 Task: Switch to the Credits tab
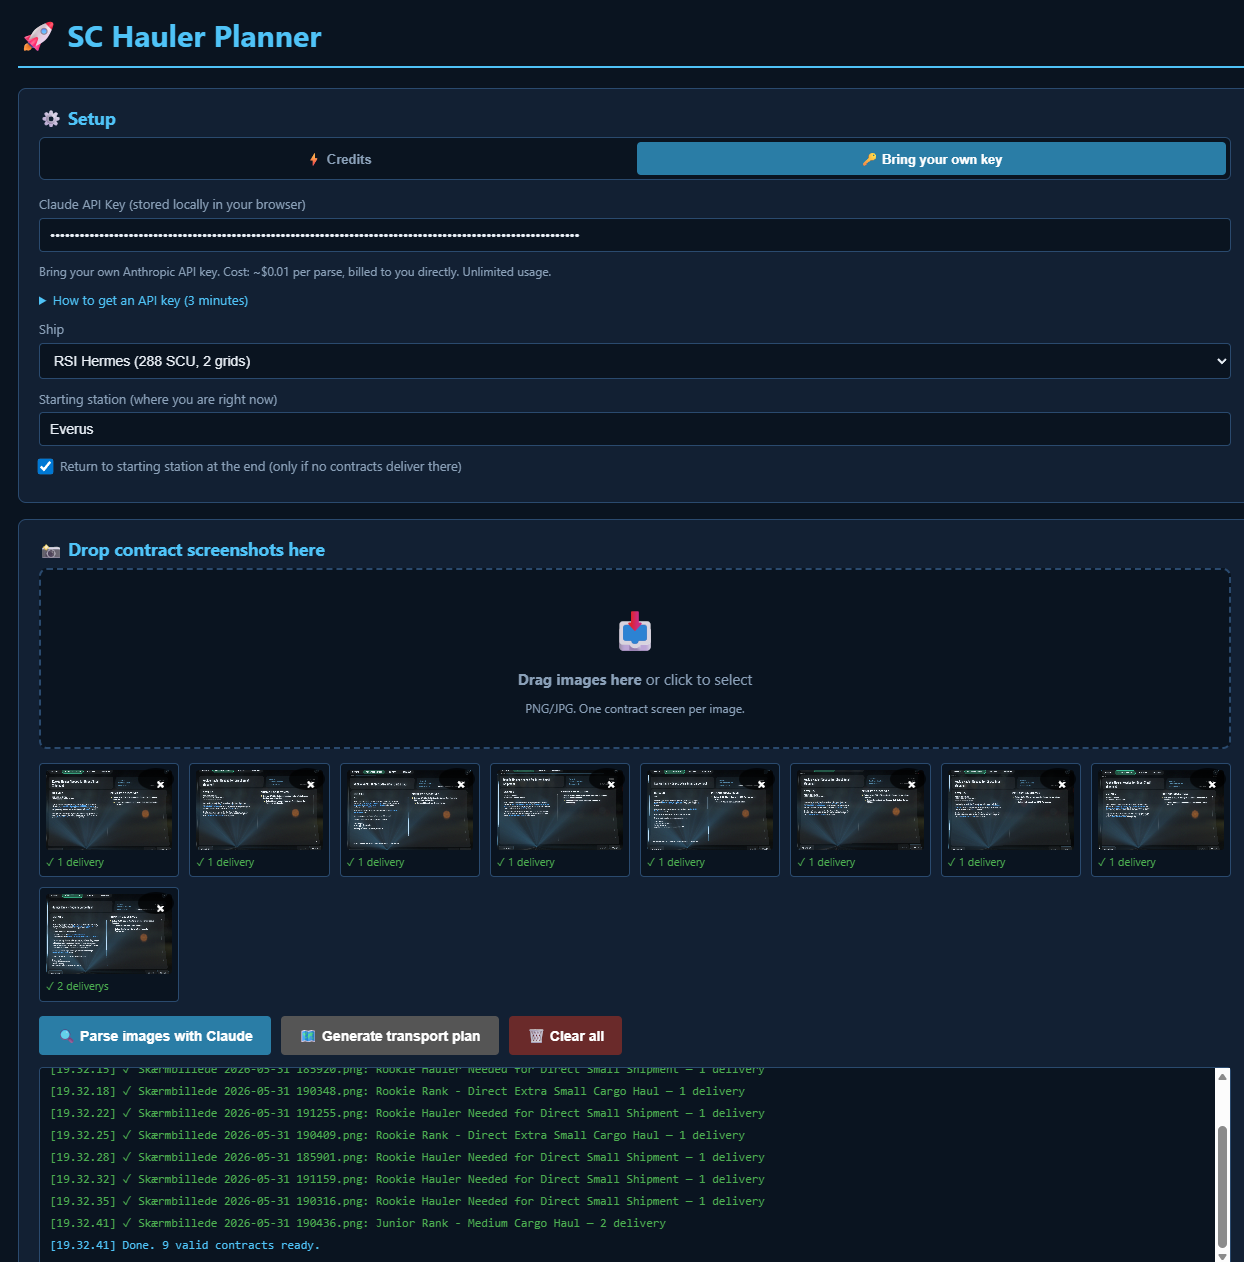point(340,159)
